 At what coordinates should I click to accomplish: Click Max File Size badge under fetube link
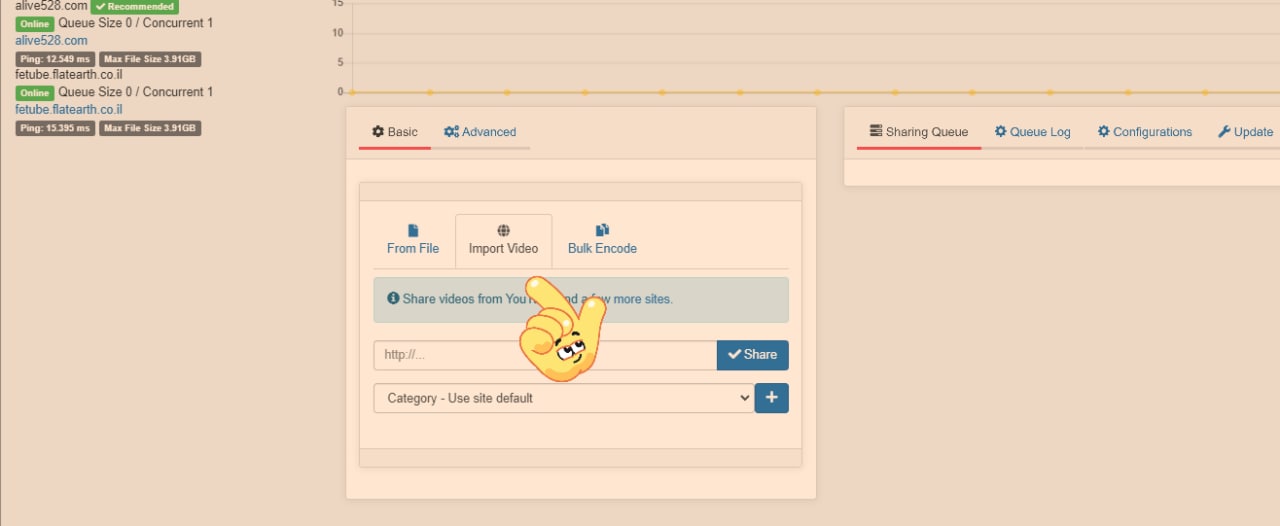tap(150, 128)
